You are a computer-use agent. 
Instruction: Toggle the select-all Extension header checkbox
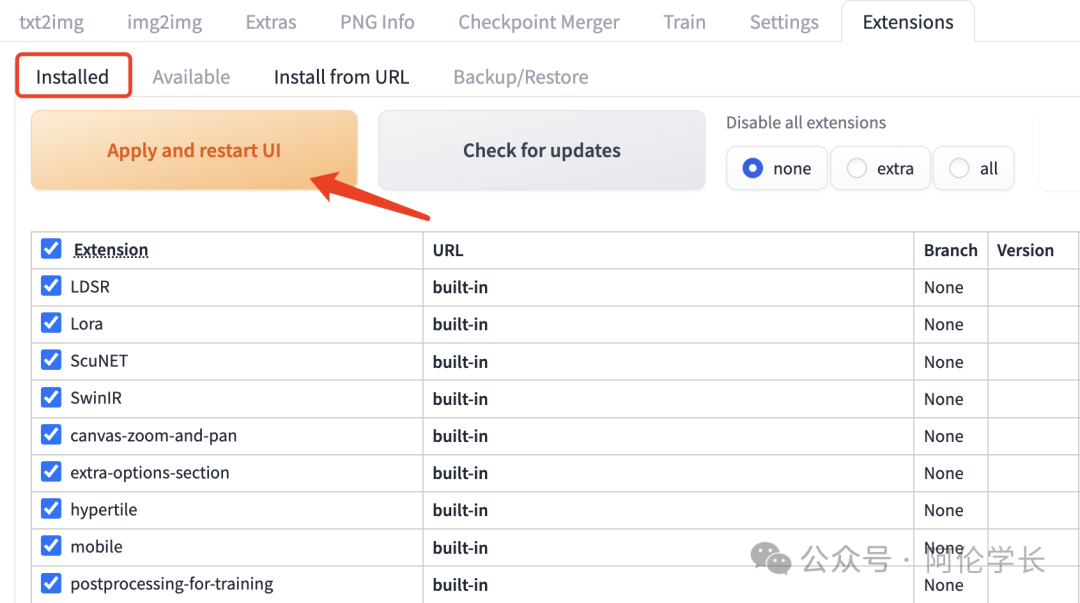[x=51, y=249]
